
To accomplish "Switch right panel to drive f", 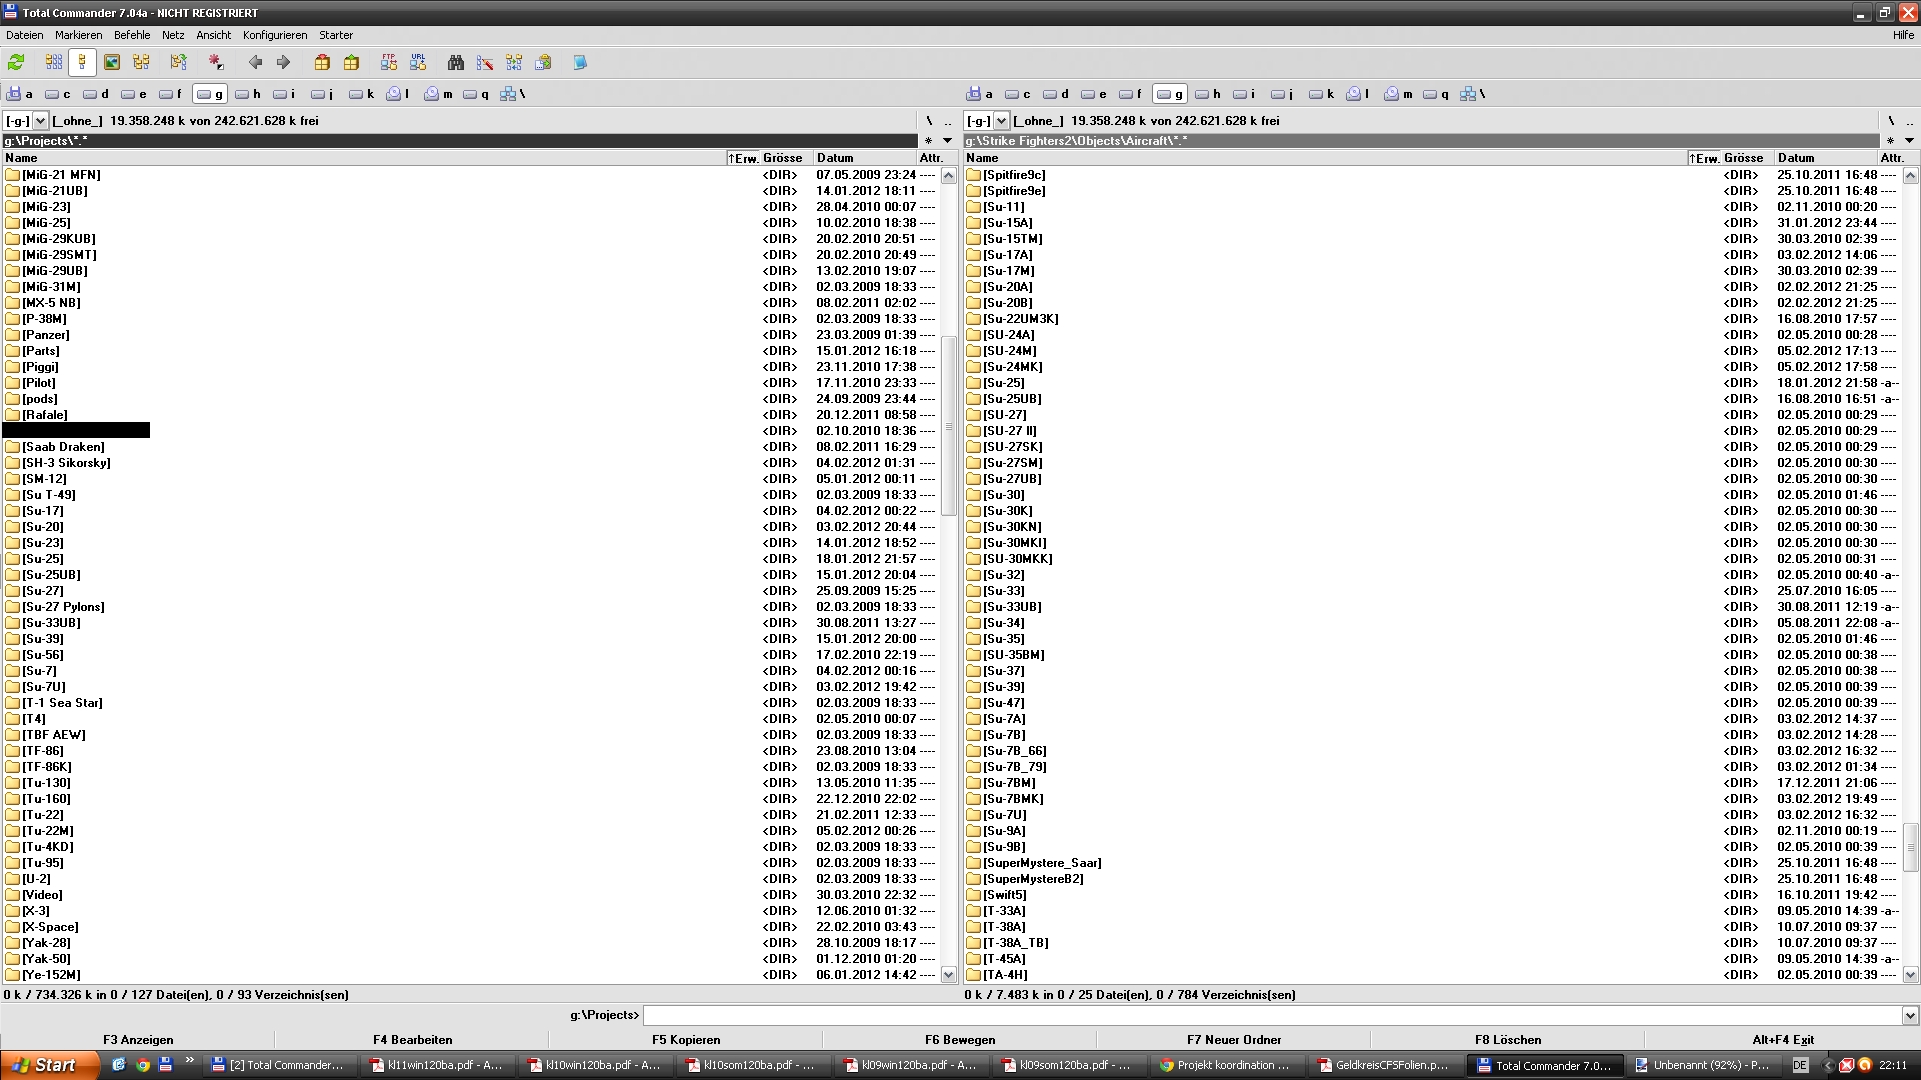I will tap(1130, 94).
